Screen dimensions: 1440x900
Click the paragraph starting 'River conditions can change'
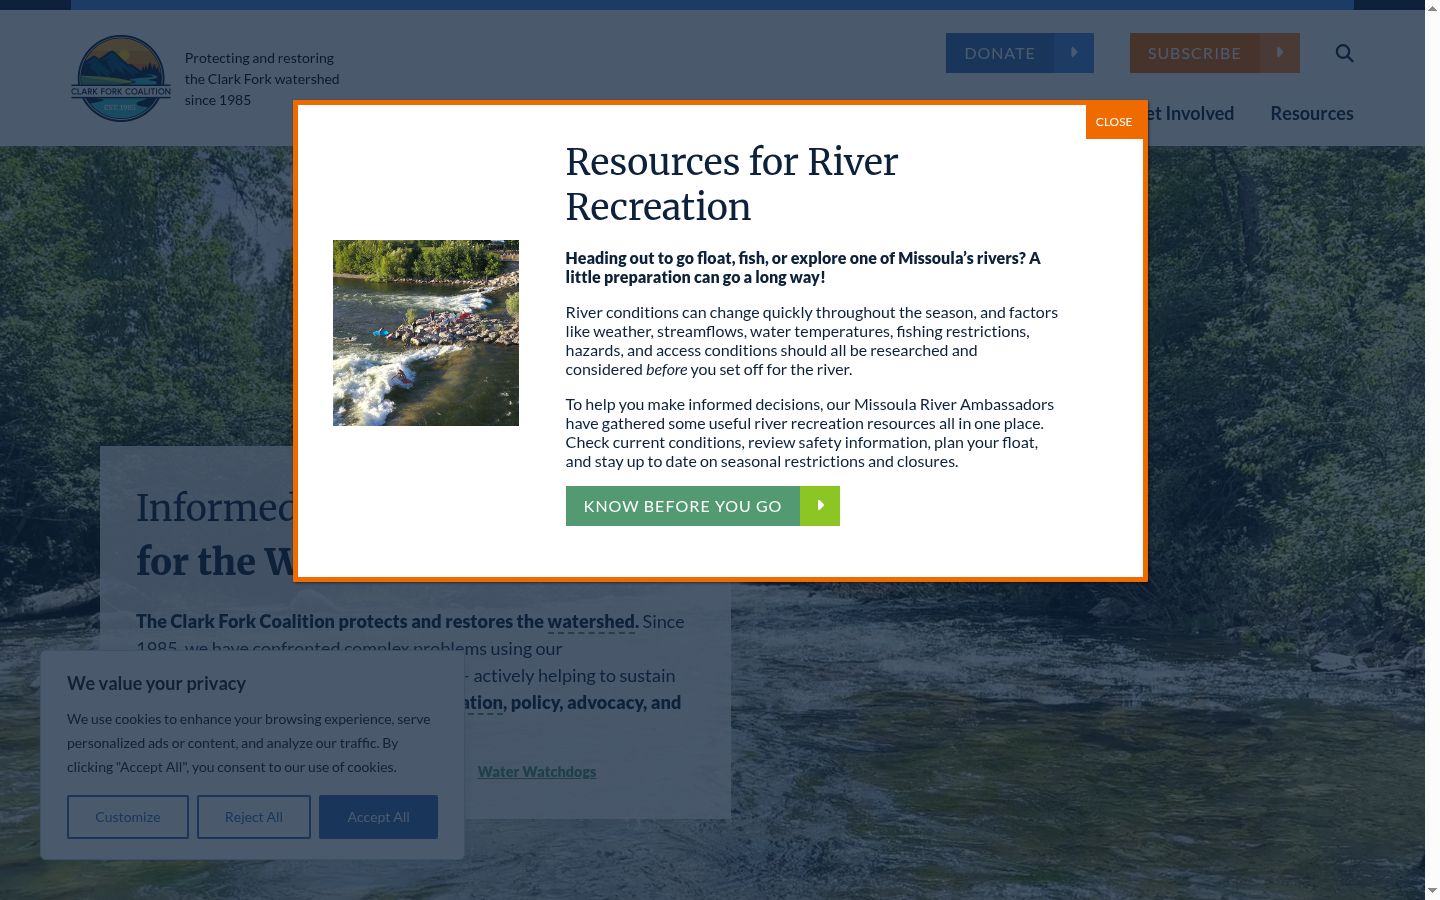(812, 341)
